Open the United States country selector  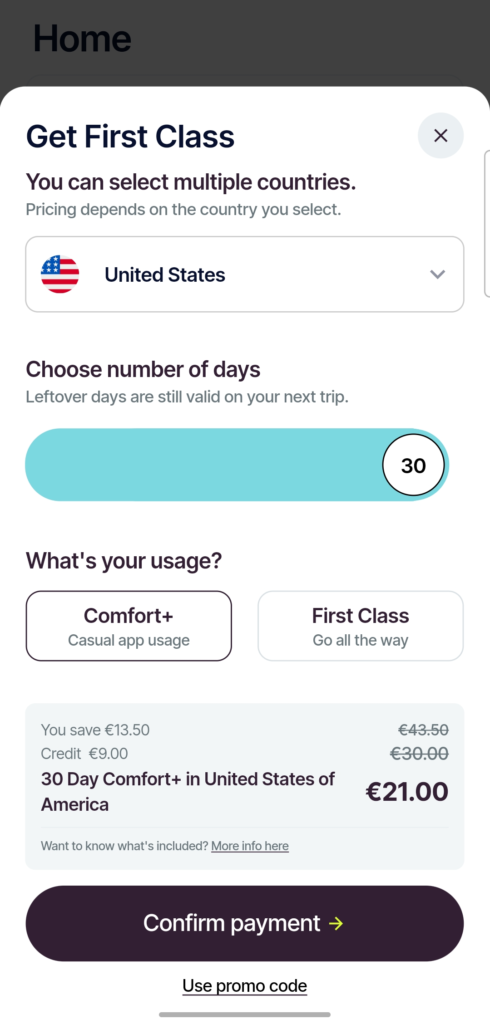point(244,274)
